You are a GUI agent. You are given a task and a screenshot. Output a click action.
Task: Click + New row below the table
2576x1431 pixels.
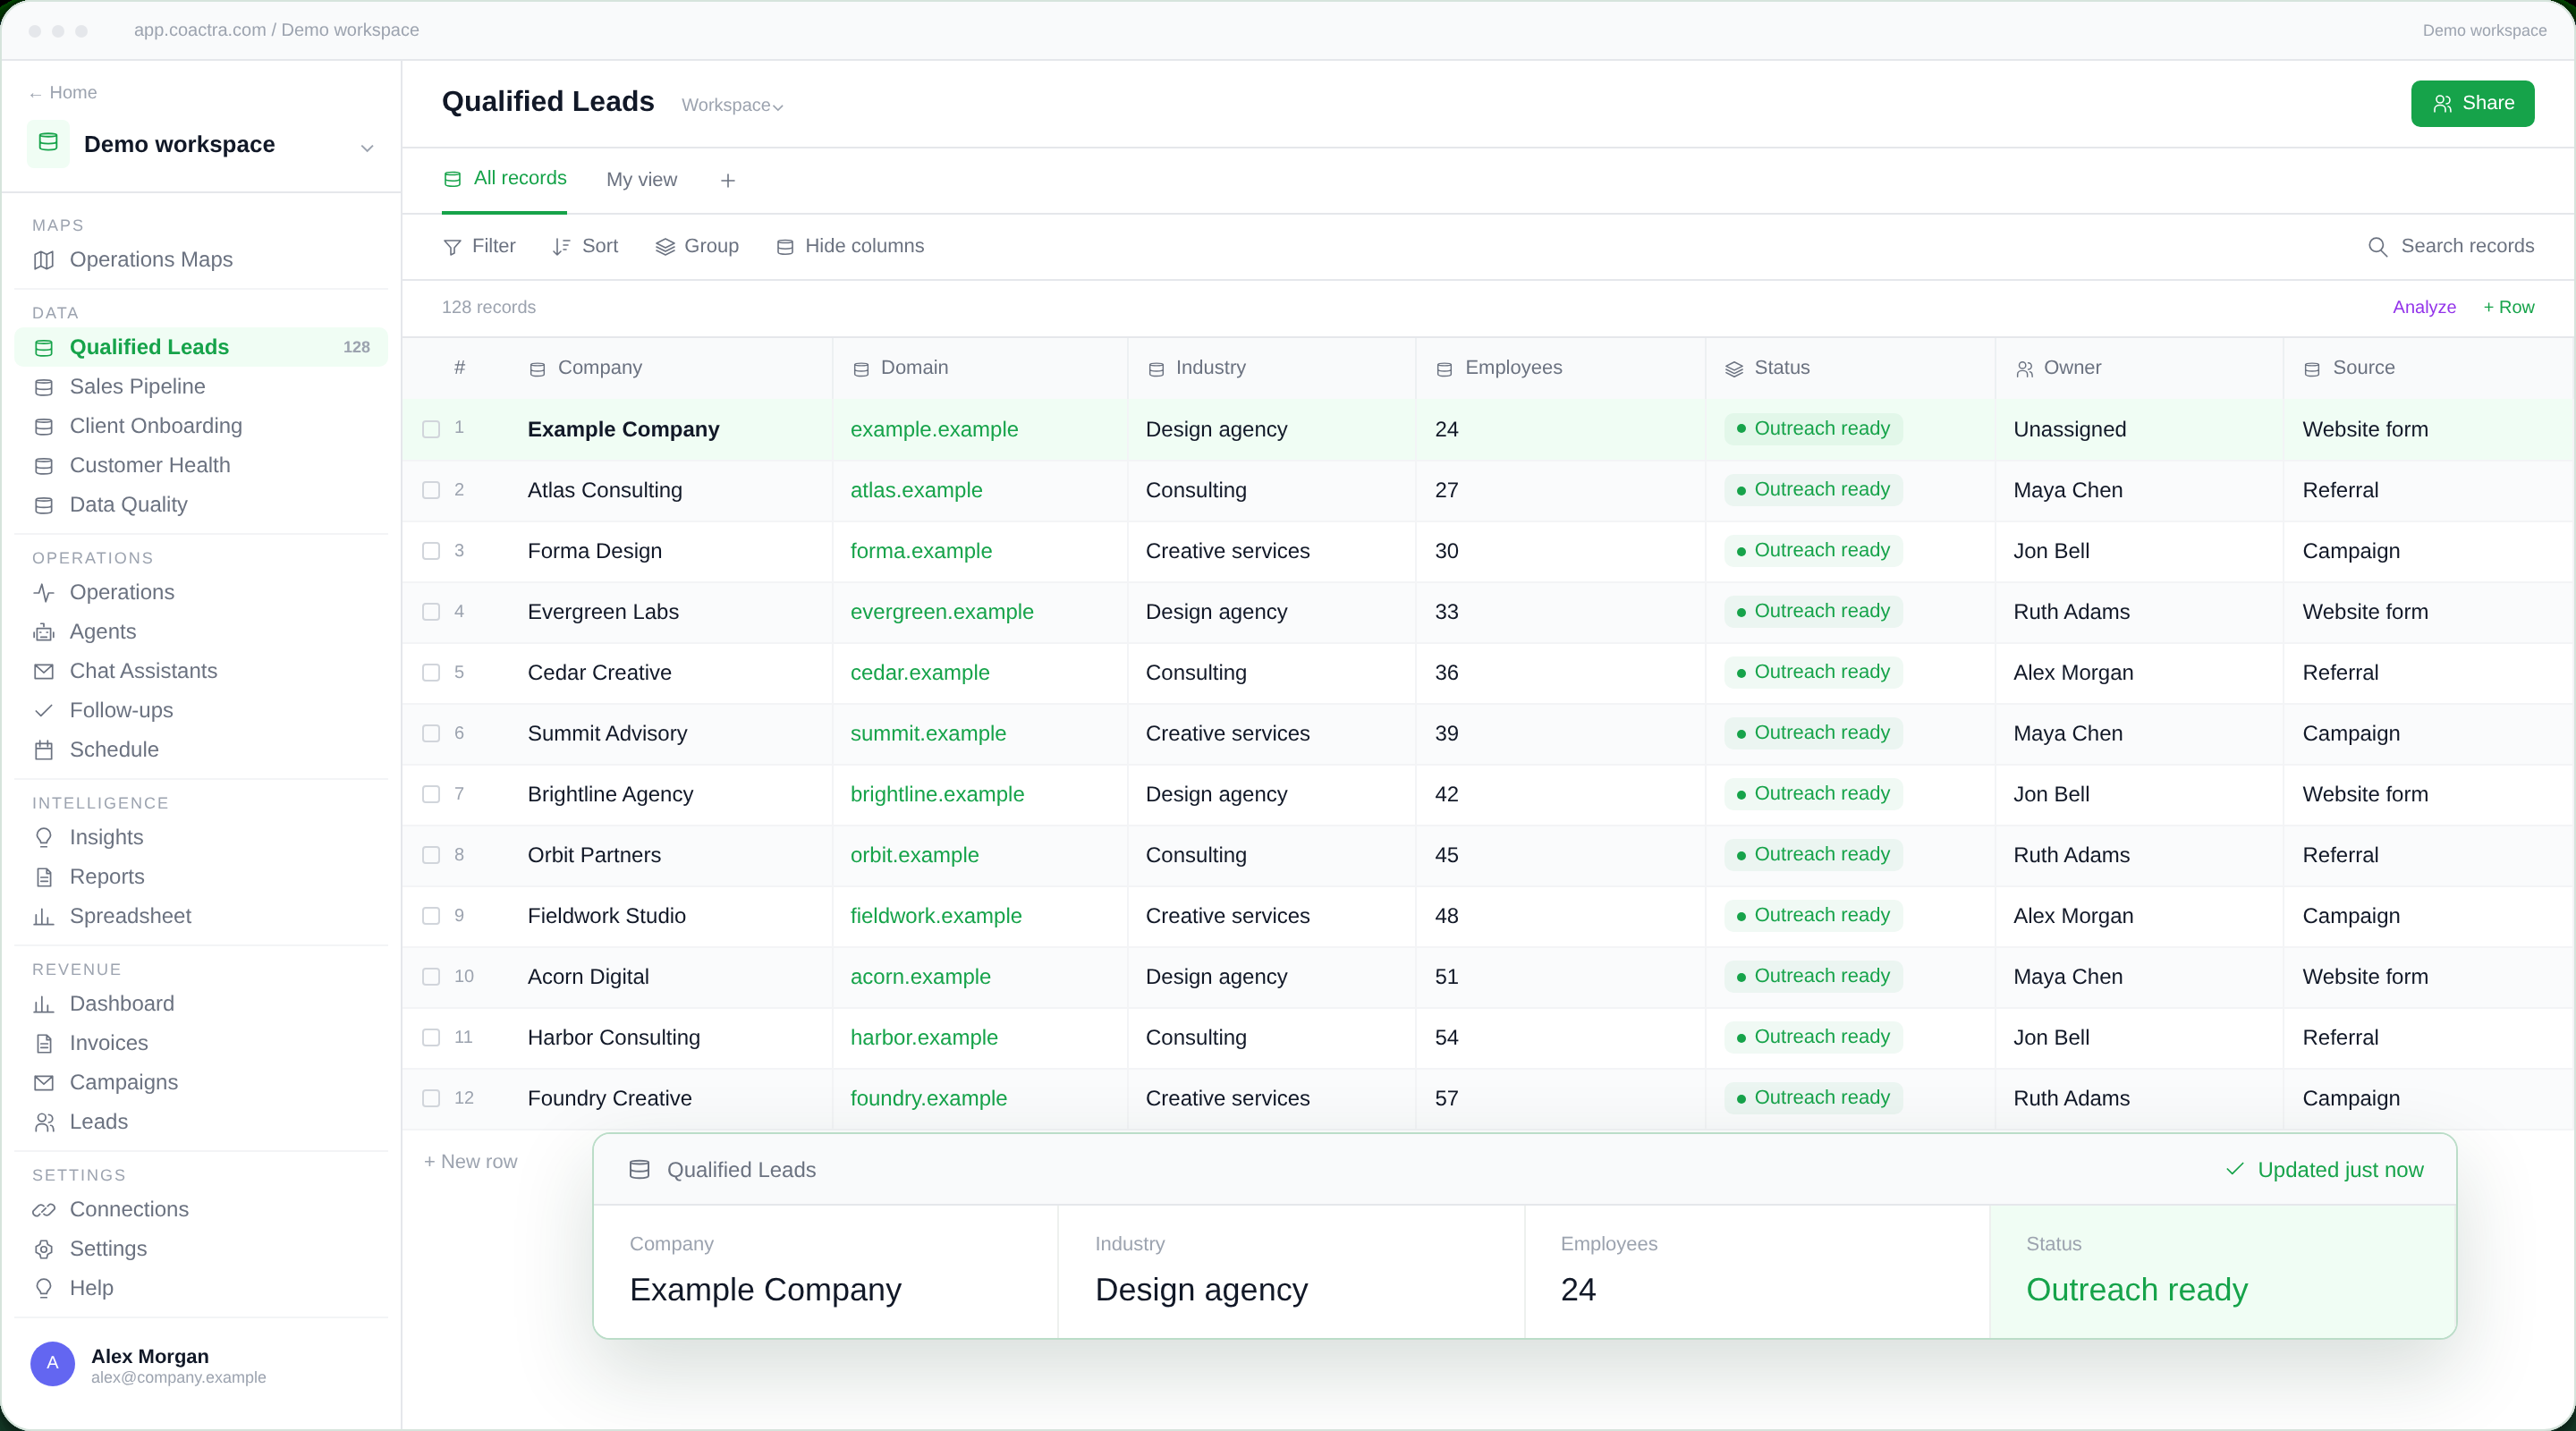[470, 1162]
